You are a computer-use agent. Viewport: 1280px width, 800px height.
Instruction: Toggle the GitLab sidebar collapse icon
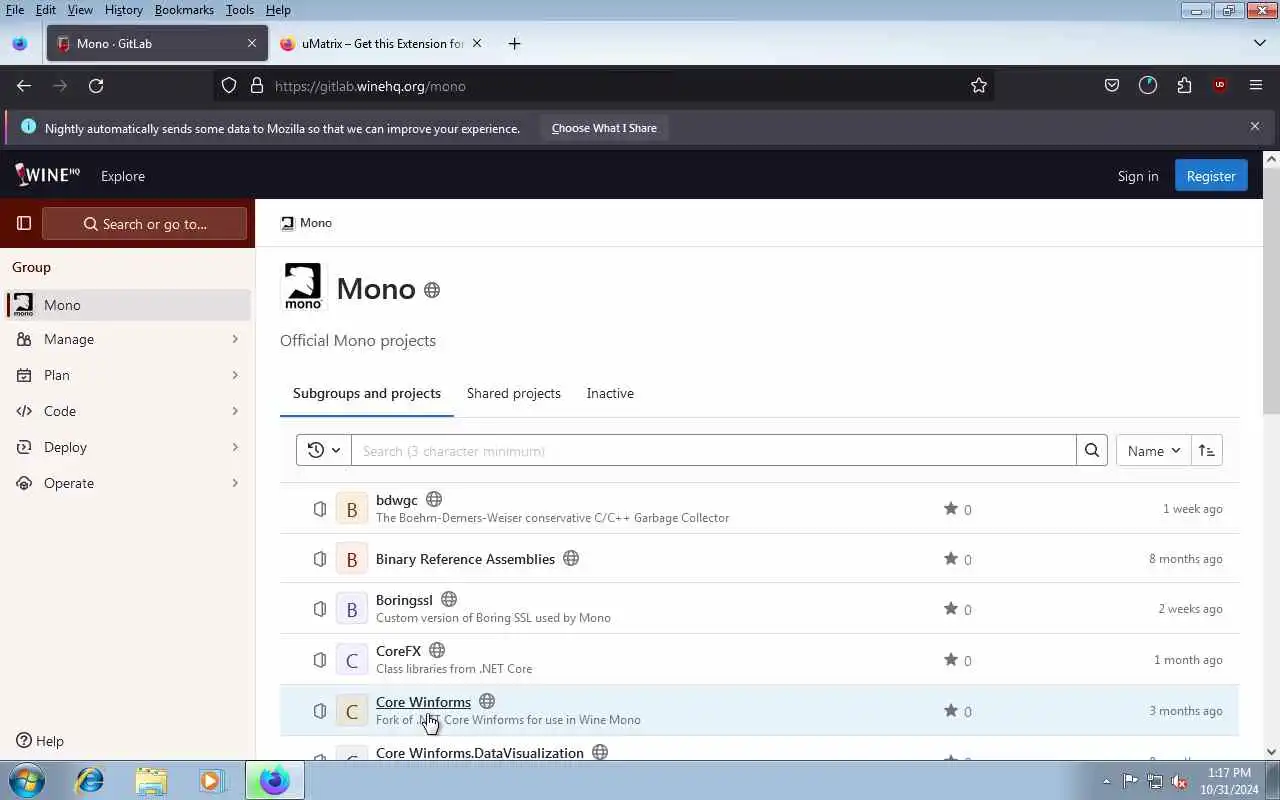pyautogui.click(x=24, y=223)
